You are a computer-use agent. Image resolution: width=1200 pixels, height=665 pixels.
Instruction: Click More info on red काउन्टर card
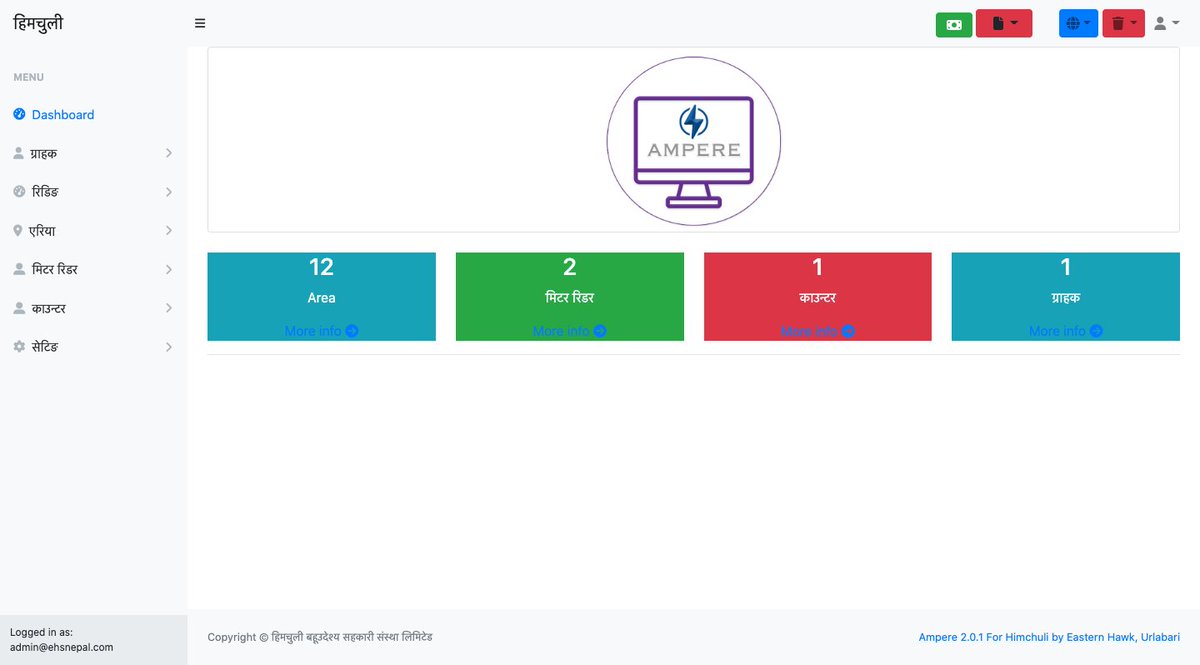point(817,331)
